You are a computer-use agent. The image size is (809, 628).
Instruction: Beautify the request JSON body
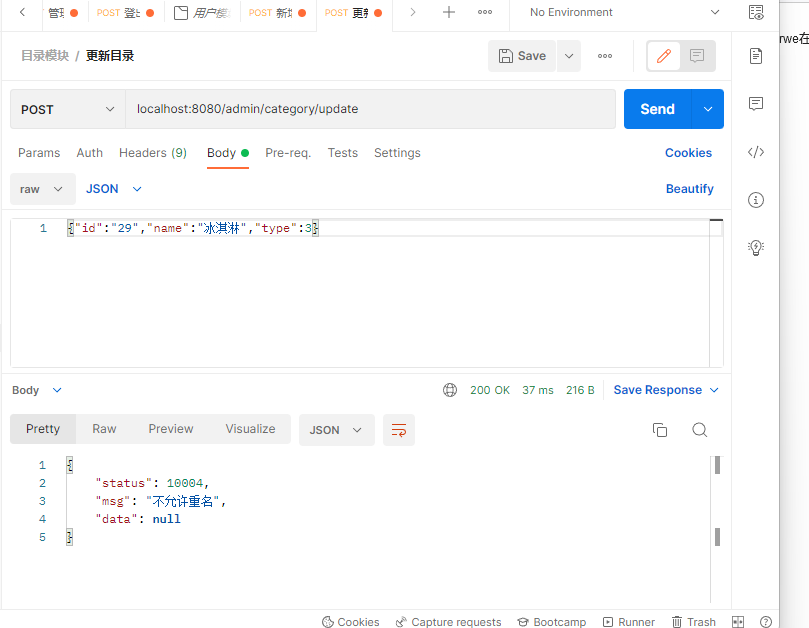click(x=690, y=189)
